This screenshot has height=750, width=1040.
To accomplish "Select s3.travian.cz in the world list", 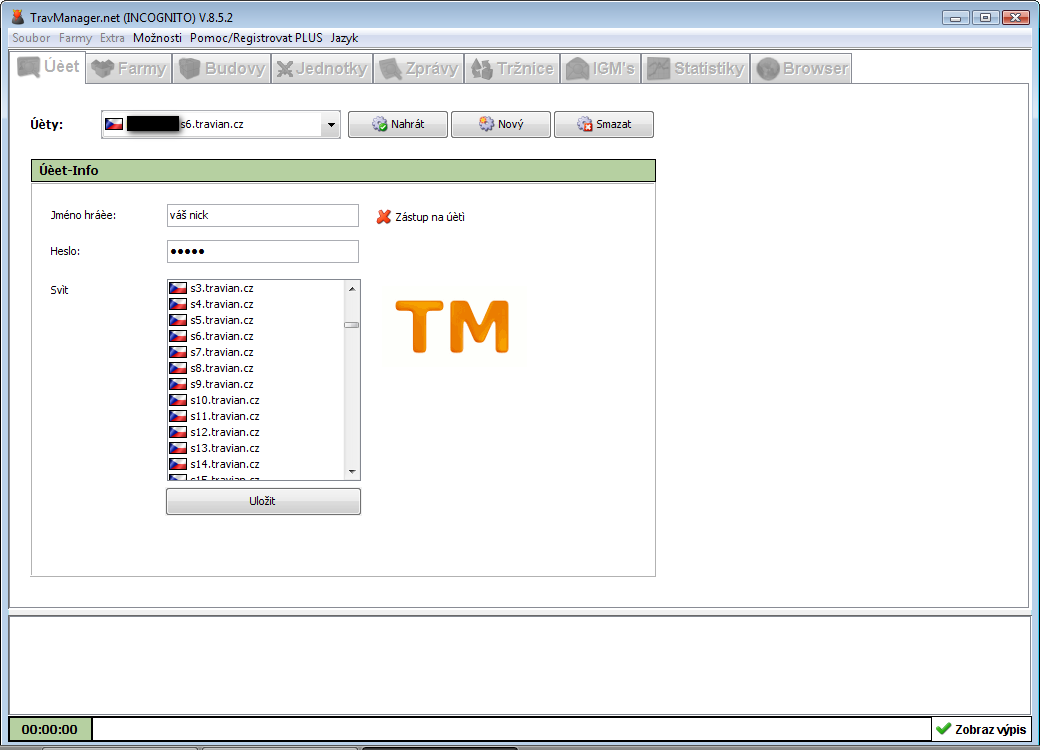I will click(255, 288).
